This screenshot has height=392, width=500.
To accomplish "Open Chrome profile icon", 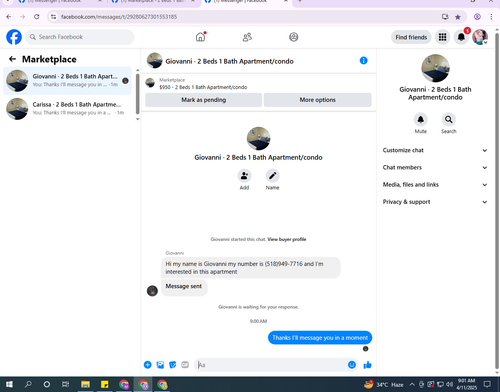I will coord(477,17).
